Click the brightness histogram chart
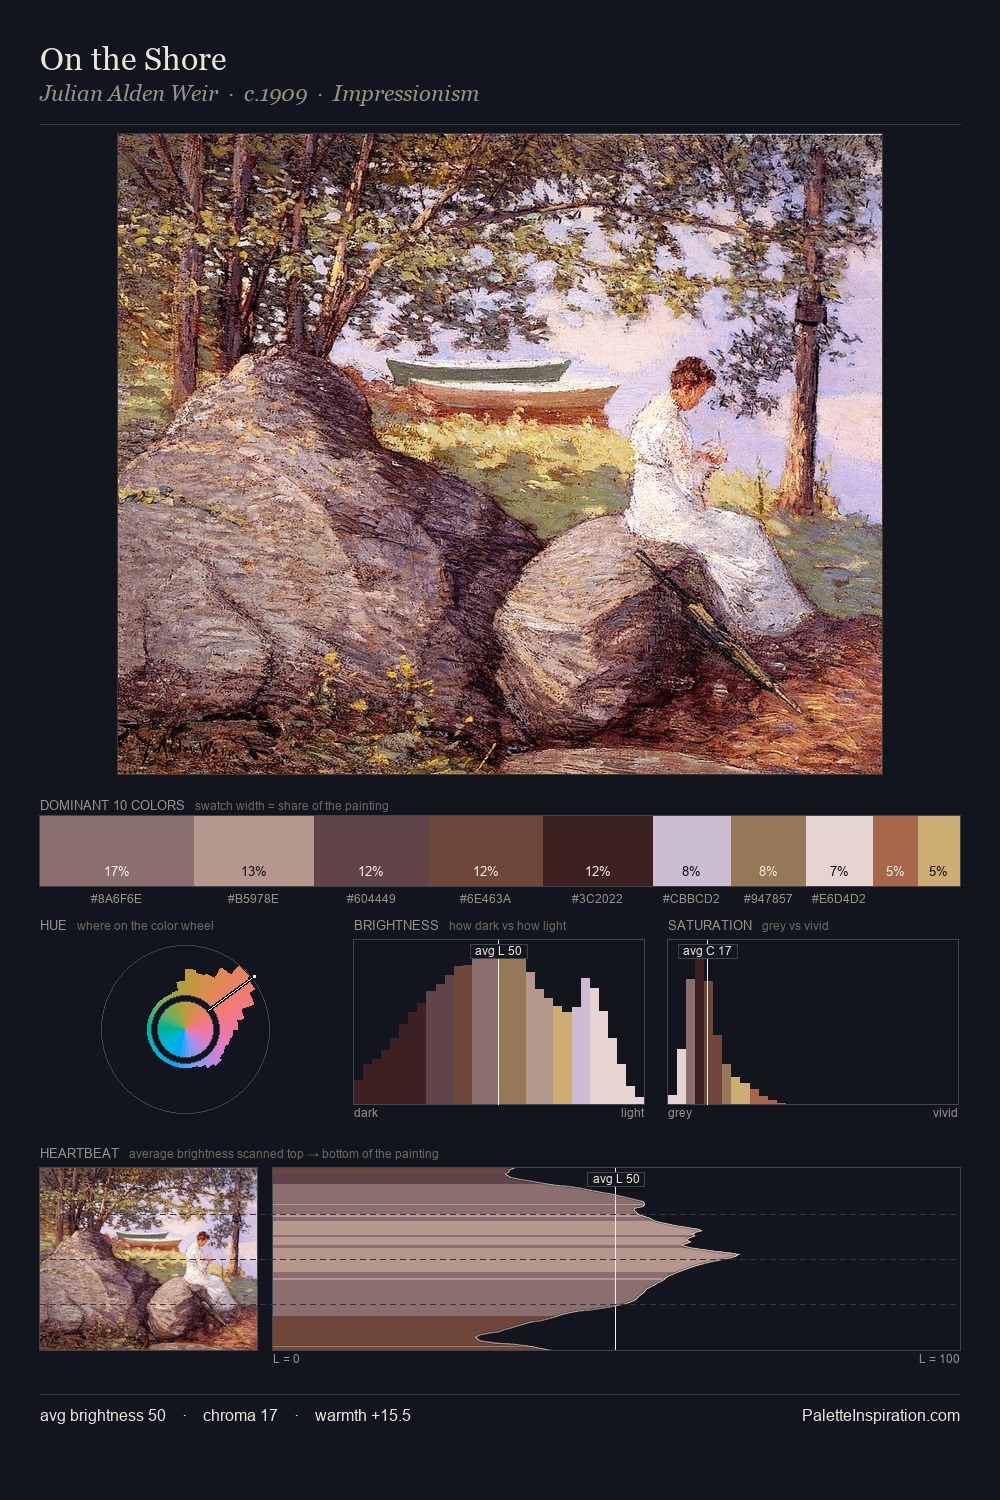 [499, 1022]
